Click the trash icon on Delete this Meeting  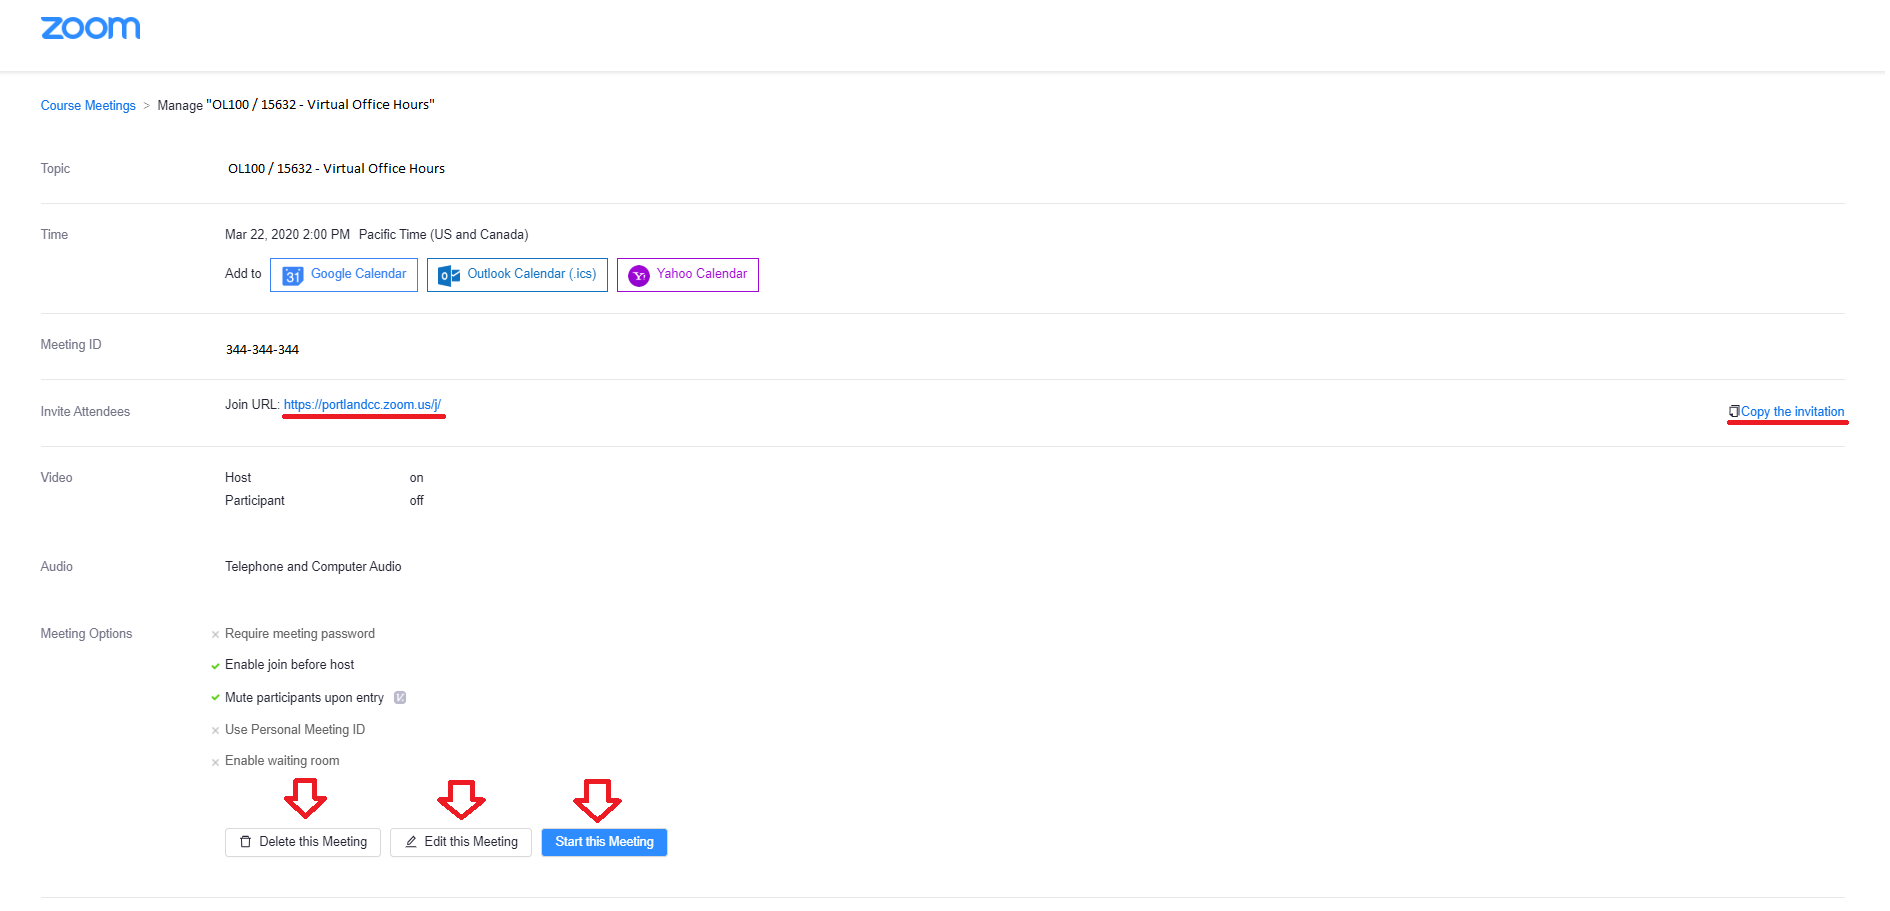point(245,841)
